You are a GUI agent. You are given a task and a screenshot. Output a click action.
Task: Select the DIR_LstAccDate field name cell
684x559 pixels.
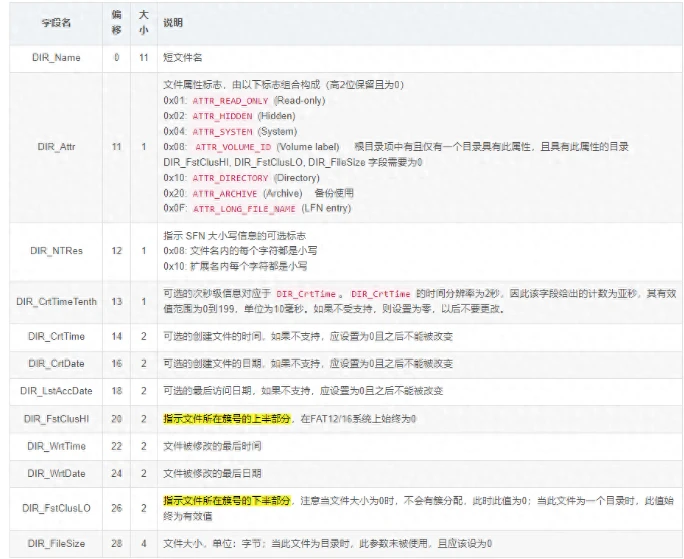coord(59,392)
